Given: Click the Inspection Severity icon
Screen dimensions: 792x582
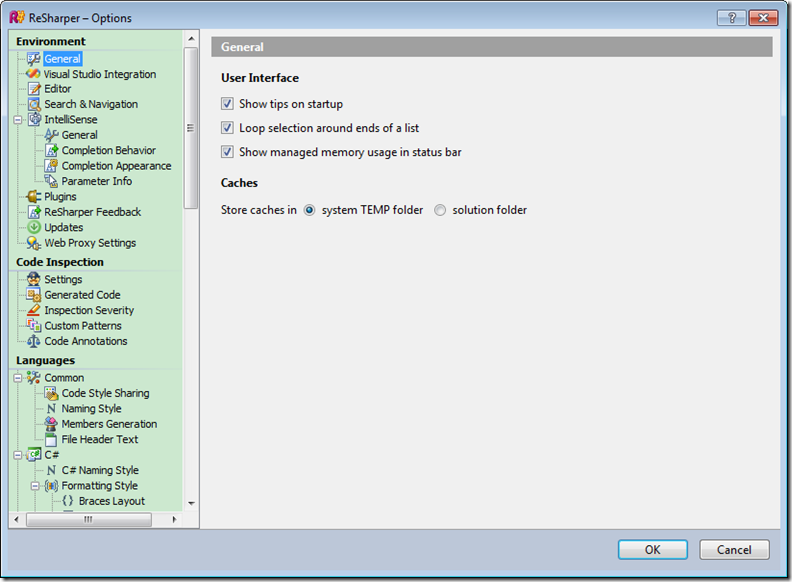Looking at the screenshot, I should pyautogui.click(x=33, y=310).
